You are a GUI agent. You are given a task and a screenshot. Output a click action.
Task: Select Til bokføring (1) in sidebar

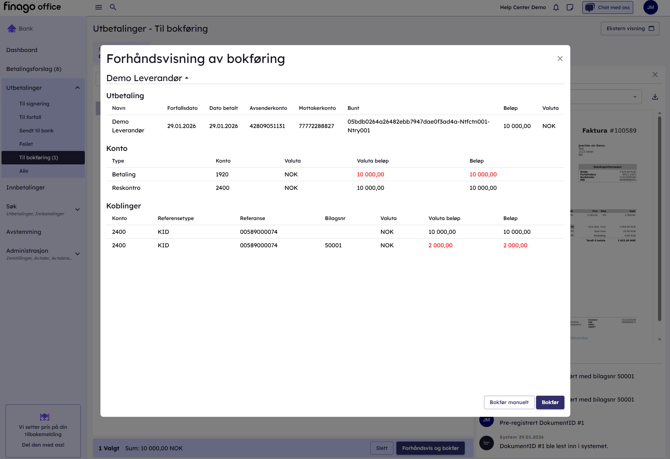coord(39,157)
